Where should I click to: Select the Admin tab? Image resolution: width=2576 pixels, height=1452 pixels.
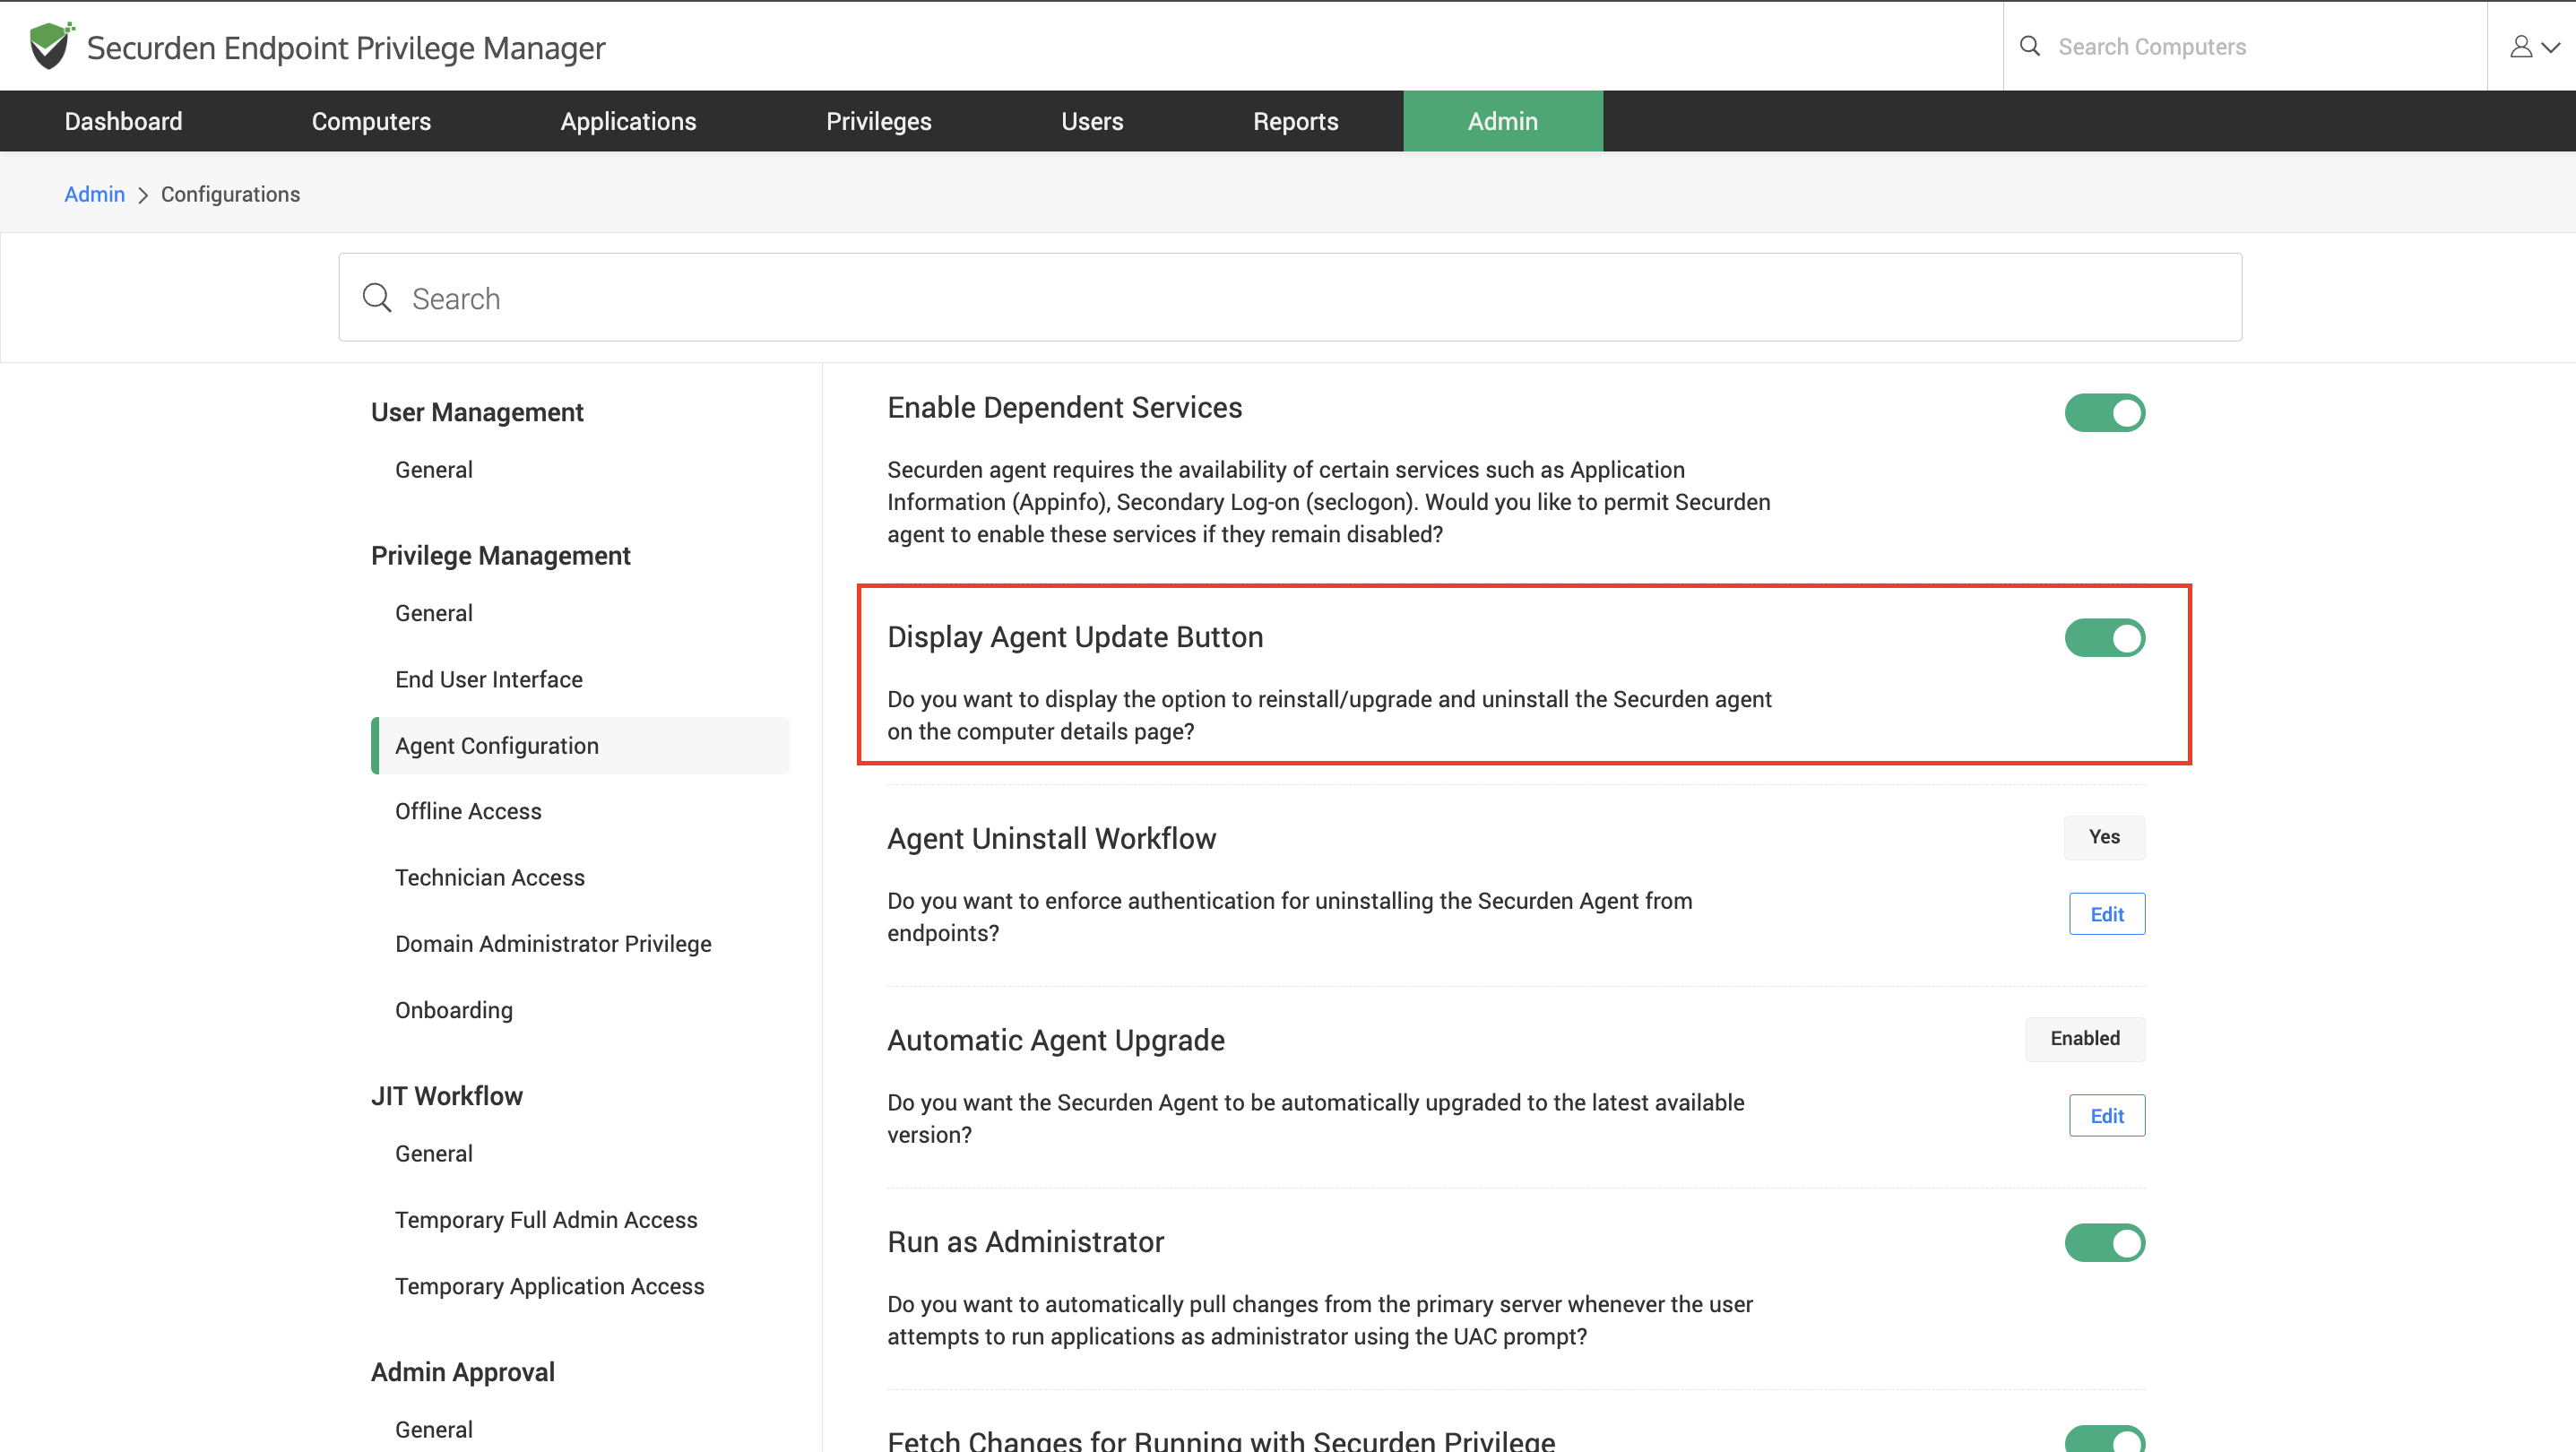(1503, 121)
